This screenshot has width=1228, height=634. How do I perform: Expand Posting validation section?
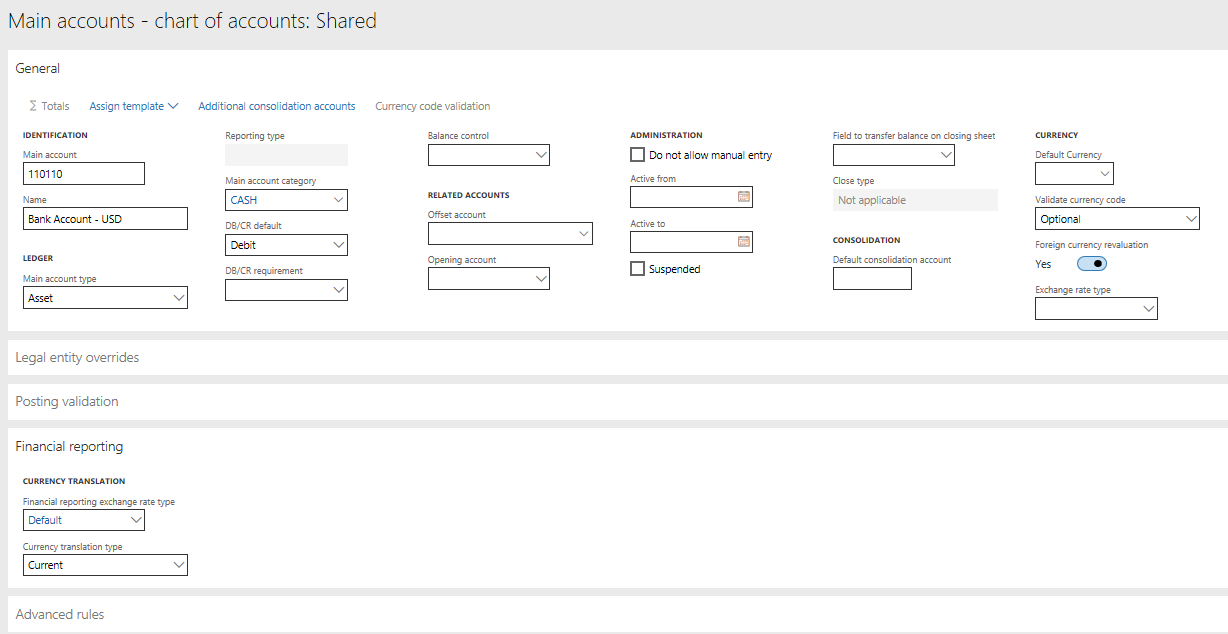point(67,401)
